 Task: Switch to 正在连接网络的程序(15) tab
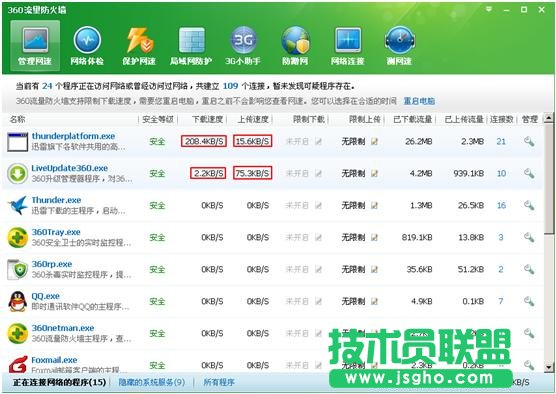[60, 382]
